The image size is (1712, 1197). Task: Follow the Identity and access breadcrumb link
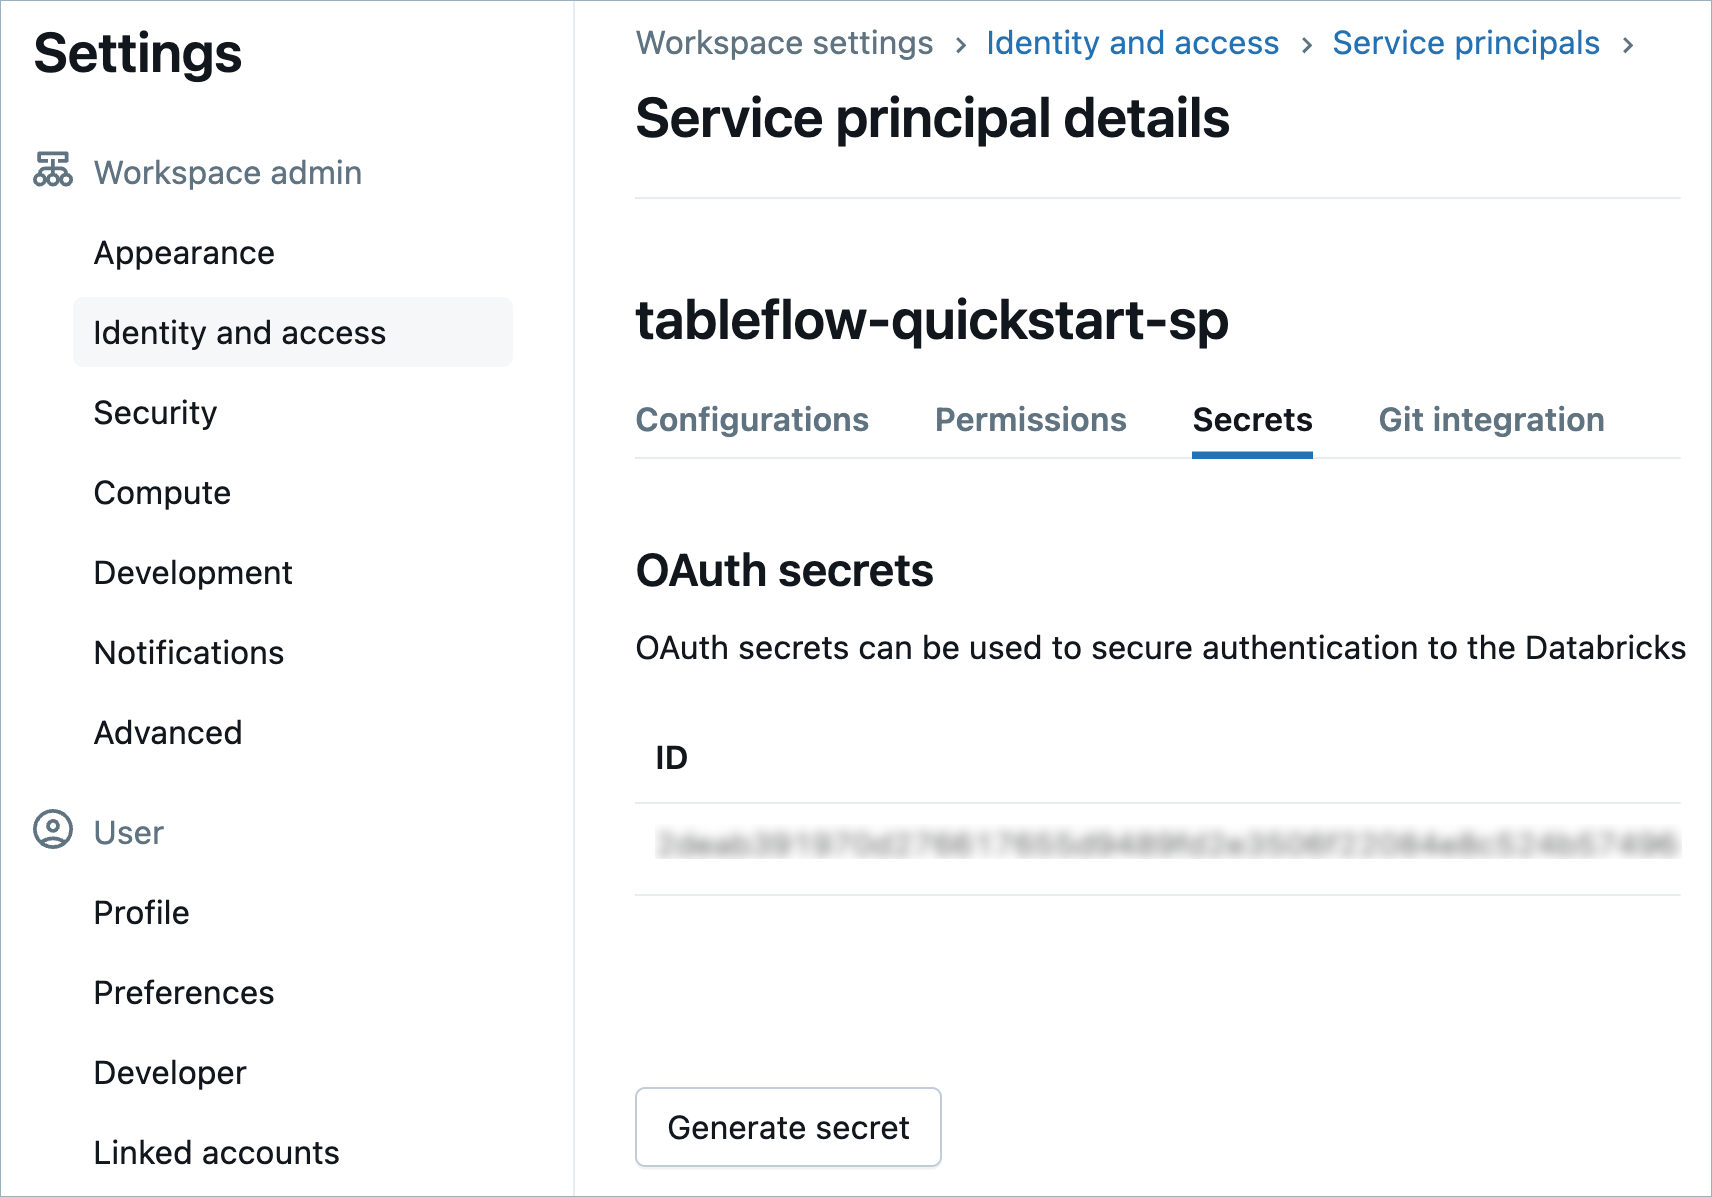tap(1132, 43)
